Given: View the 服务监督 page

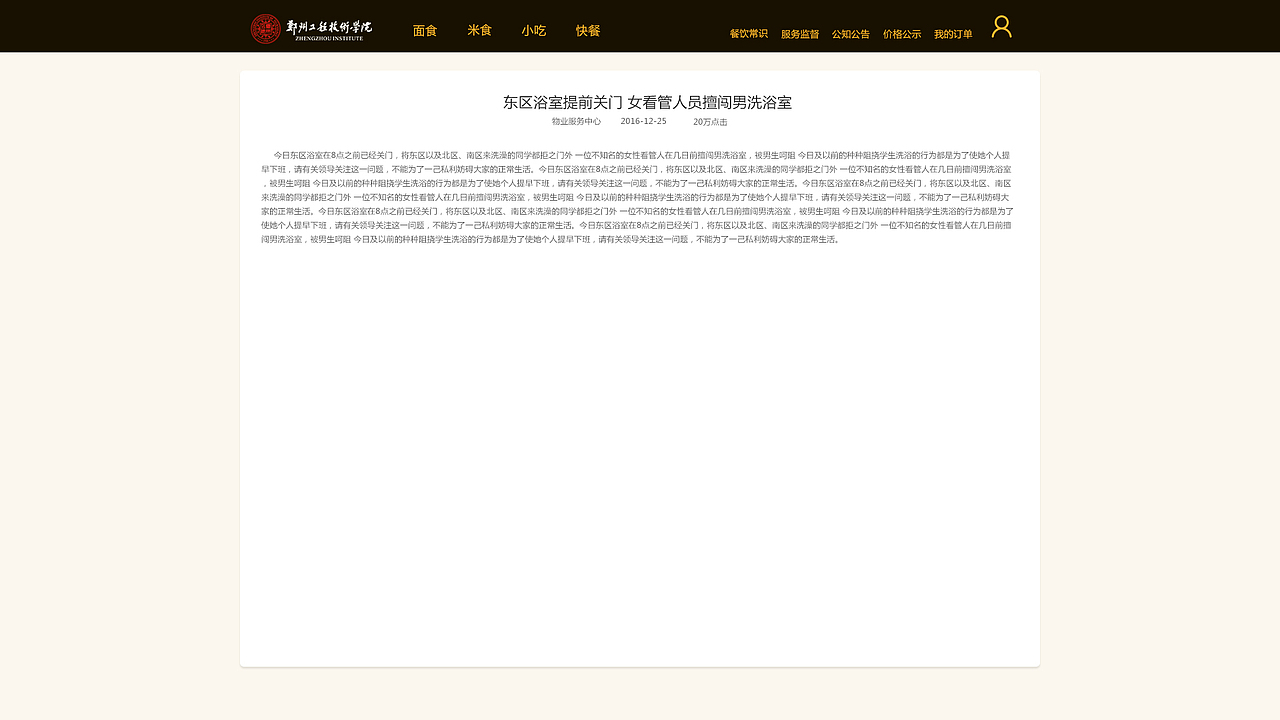Looking at the screenshot, I should 800,34.
